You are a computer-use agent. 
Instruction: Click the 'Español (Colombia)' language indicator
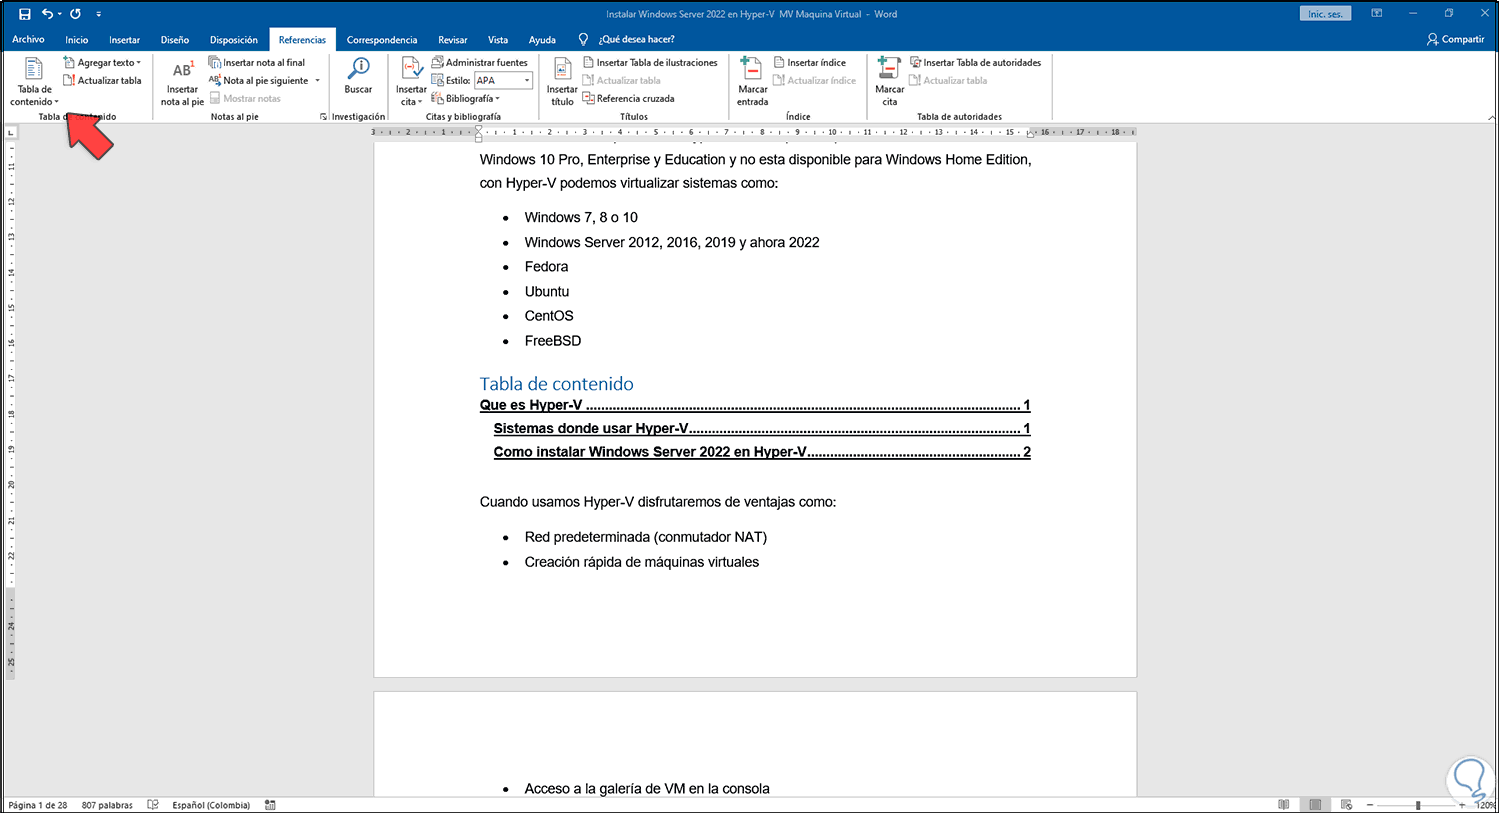(x=211, y=805)
